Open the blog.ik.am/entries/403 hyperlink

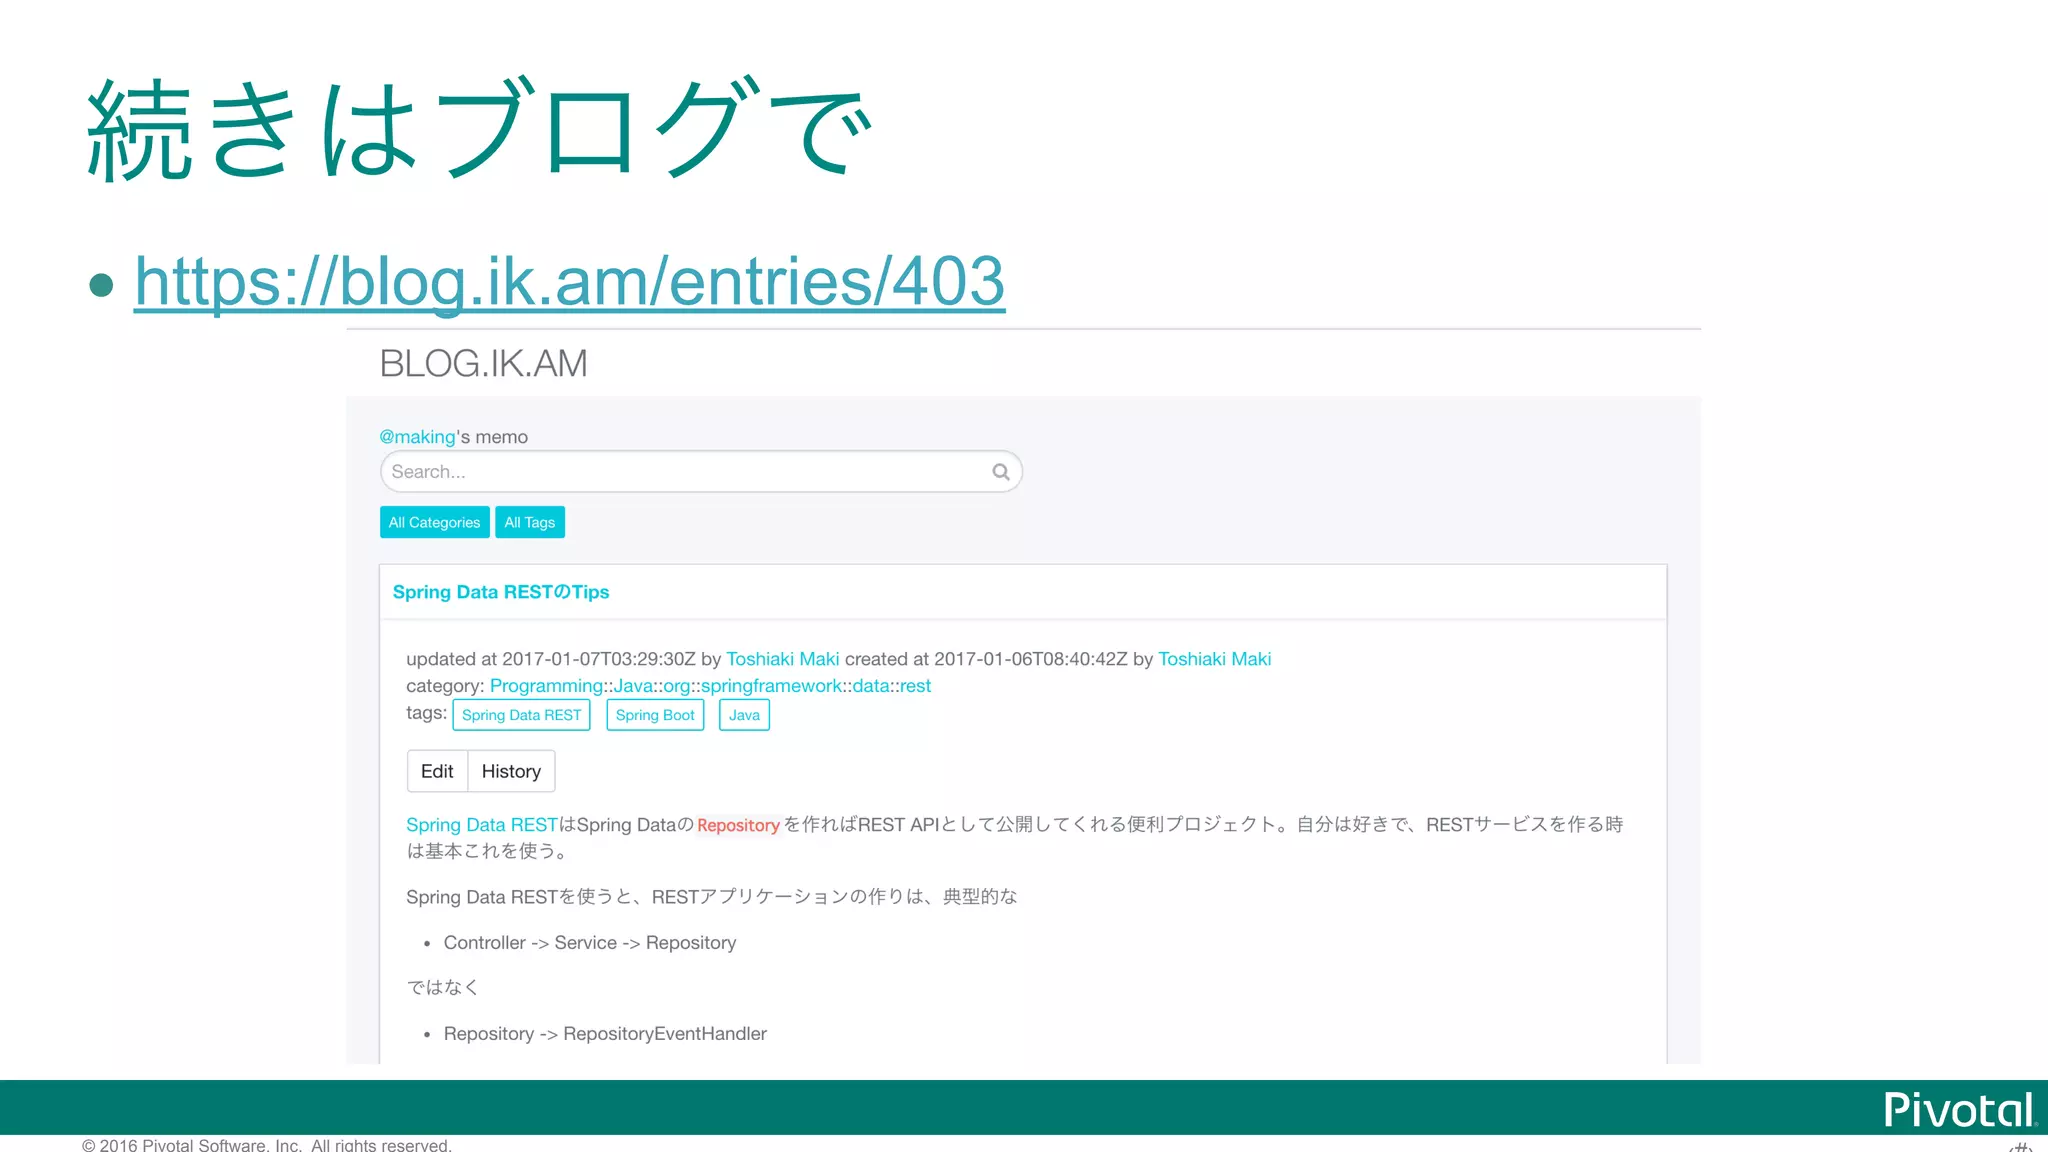tap(569, 281)
